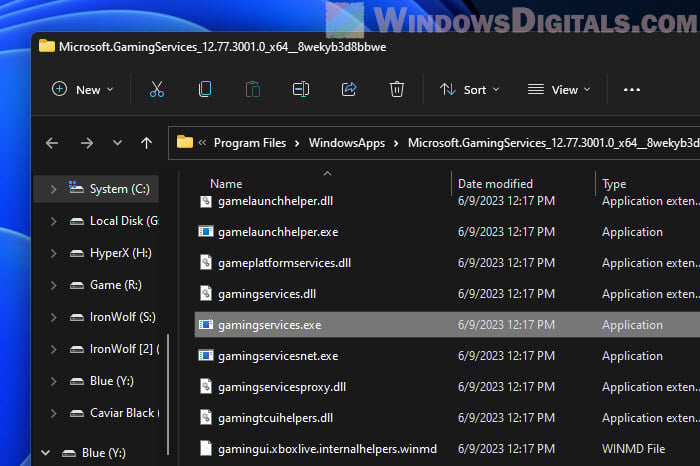Image resolution: width=700 pixels, height=466 pixels.
Task: Go forward with the right arrow
Action: 87,143
